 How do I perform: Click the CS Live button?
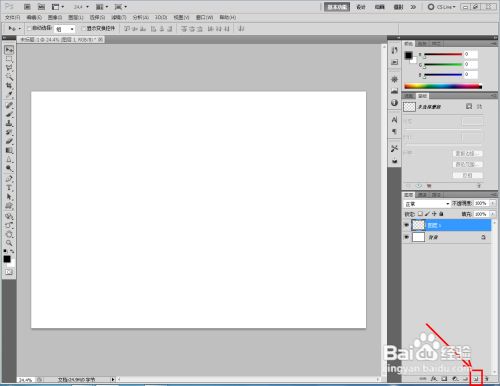coord(442,7)
